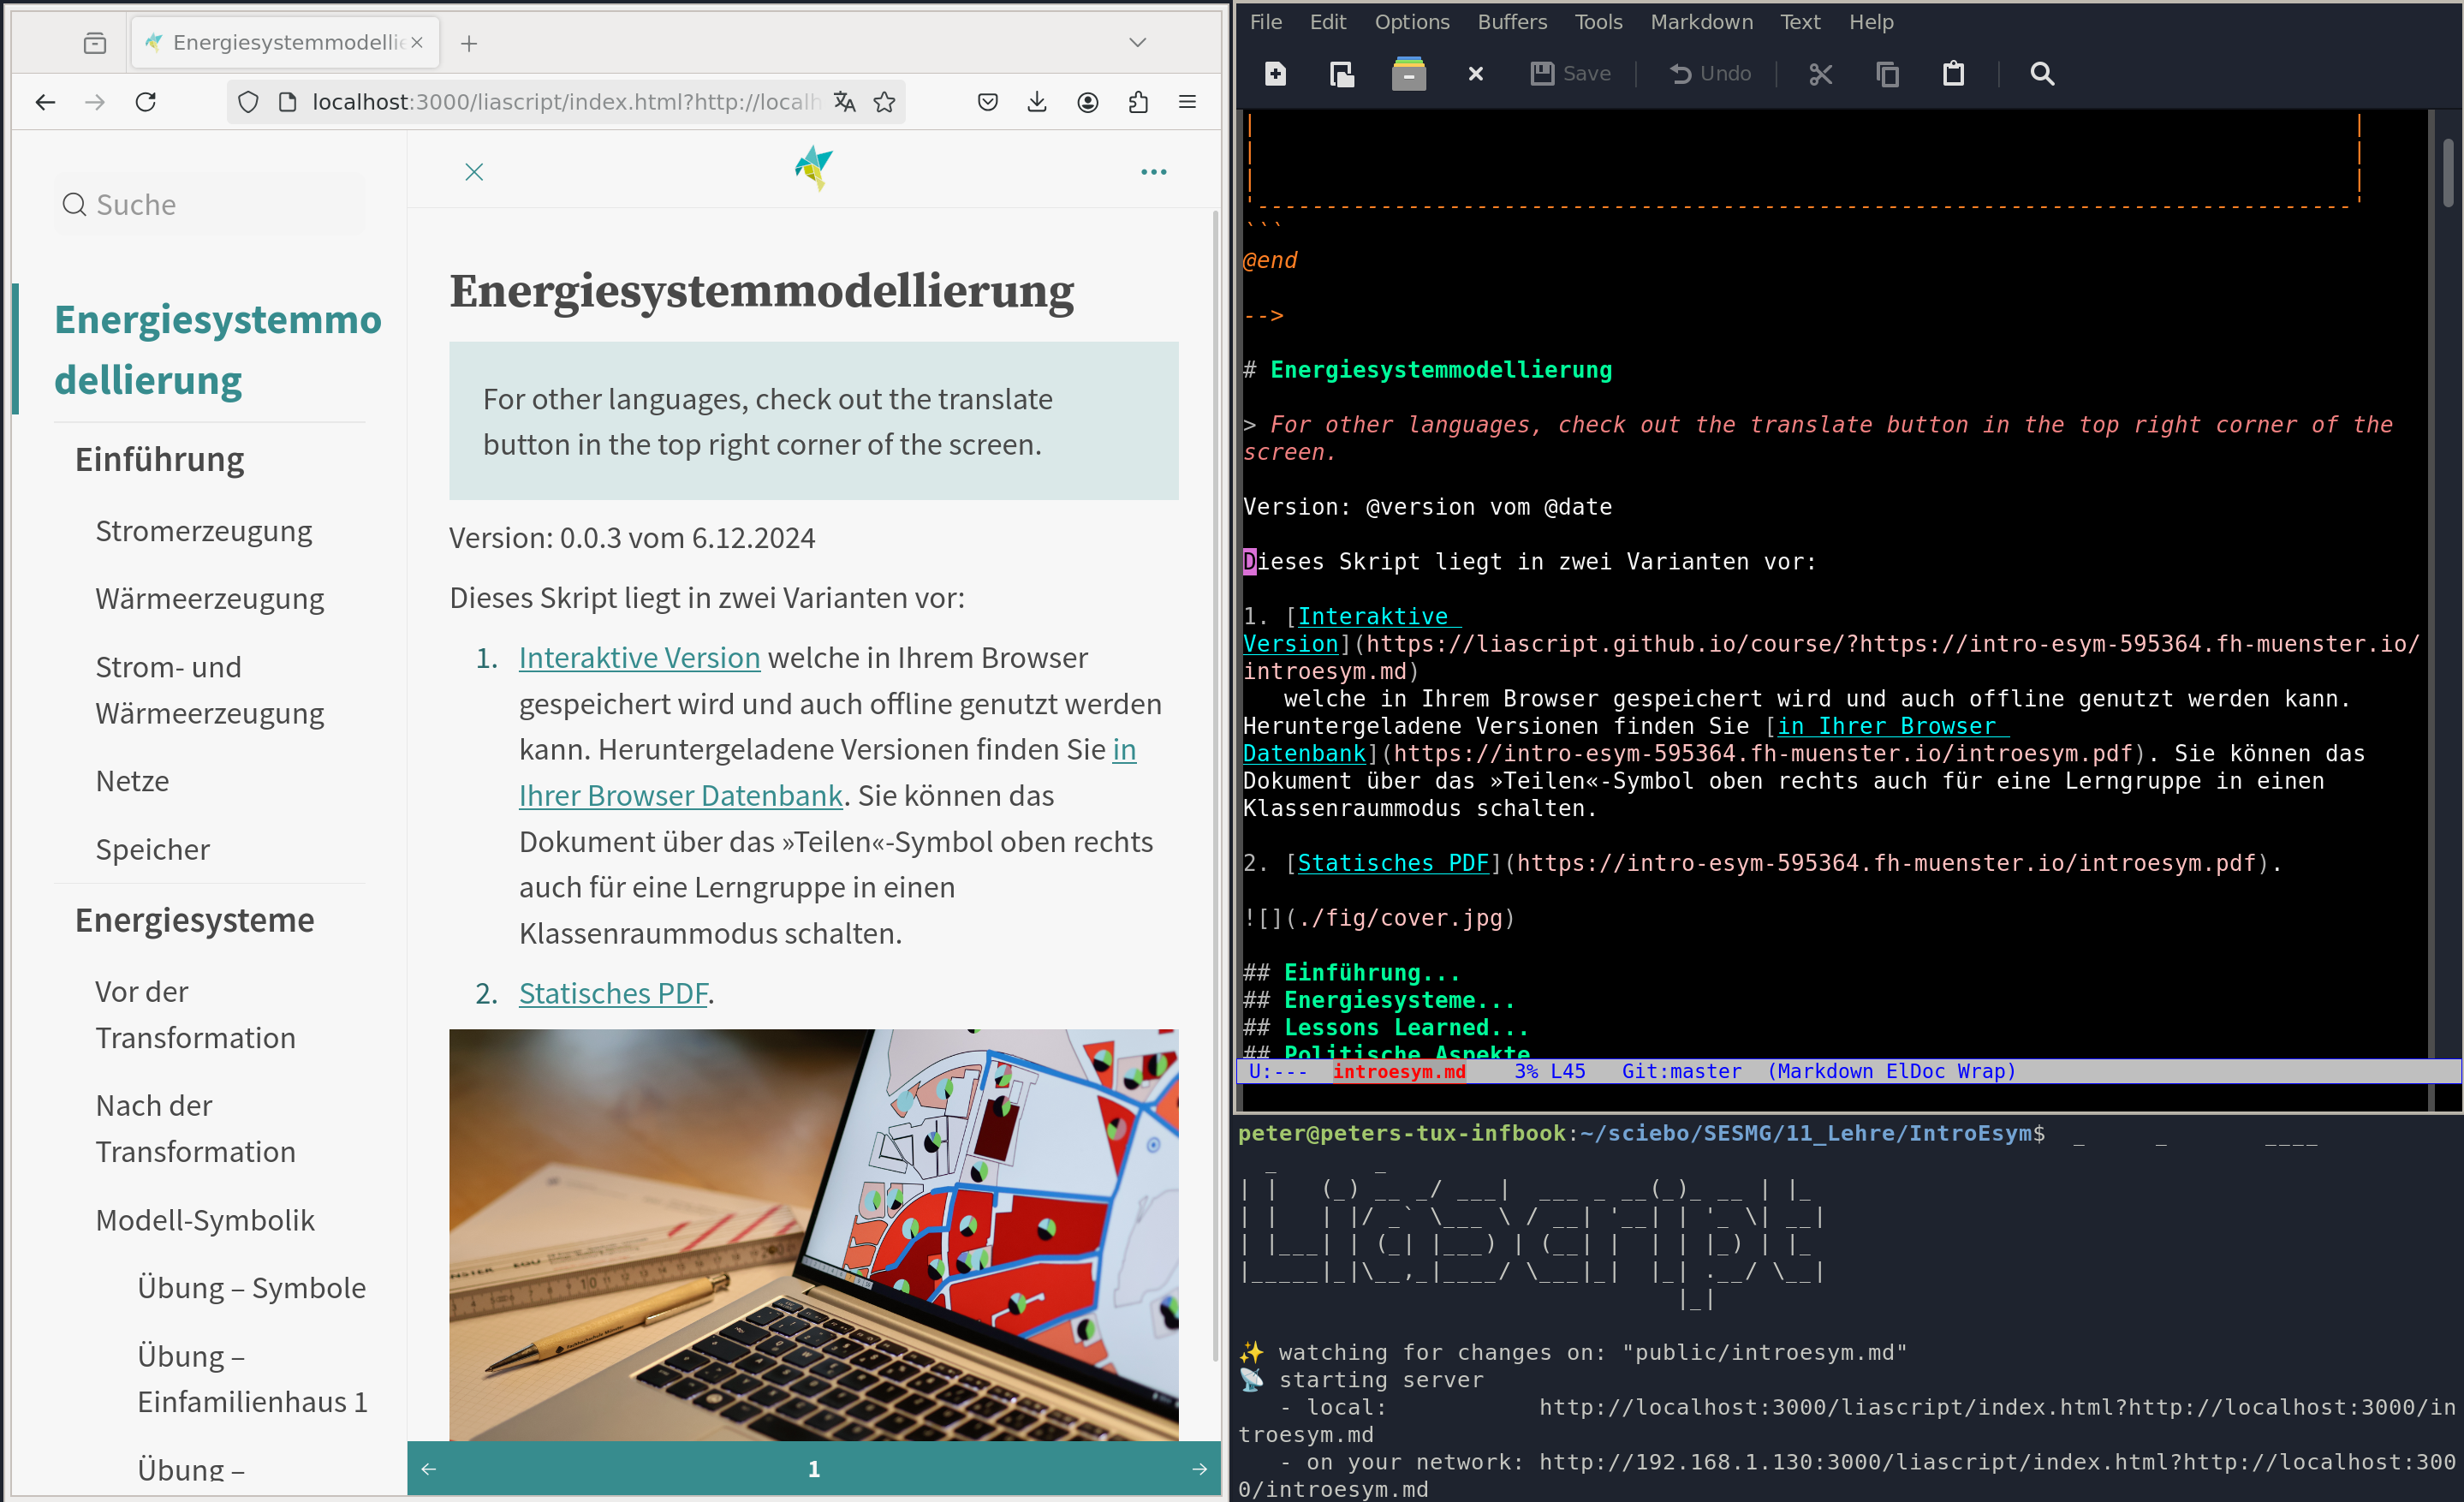The width and height of the screenshot is (2464, 1502).
Task: Open Emacs Buffers menu
Action: pos(1512,22)
